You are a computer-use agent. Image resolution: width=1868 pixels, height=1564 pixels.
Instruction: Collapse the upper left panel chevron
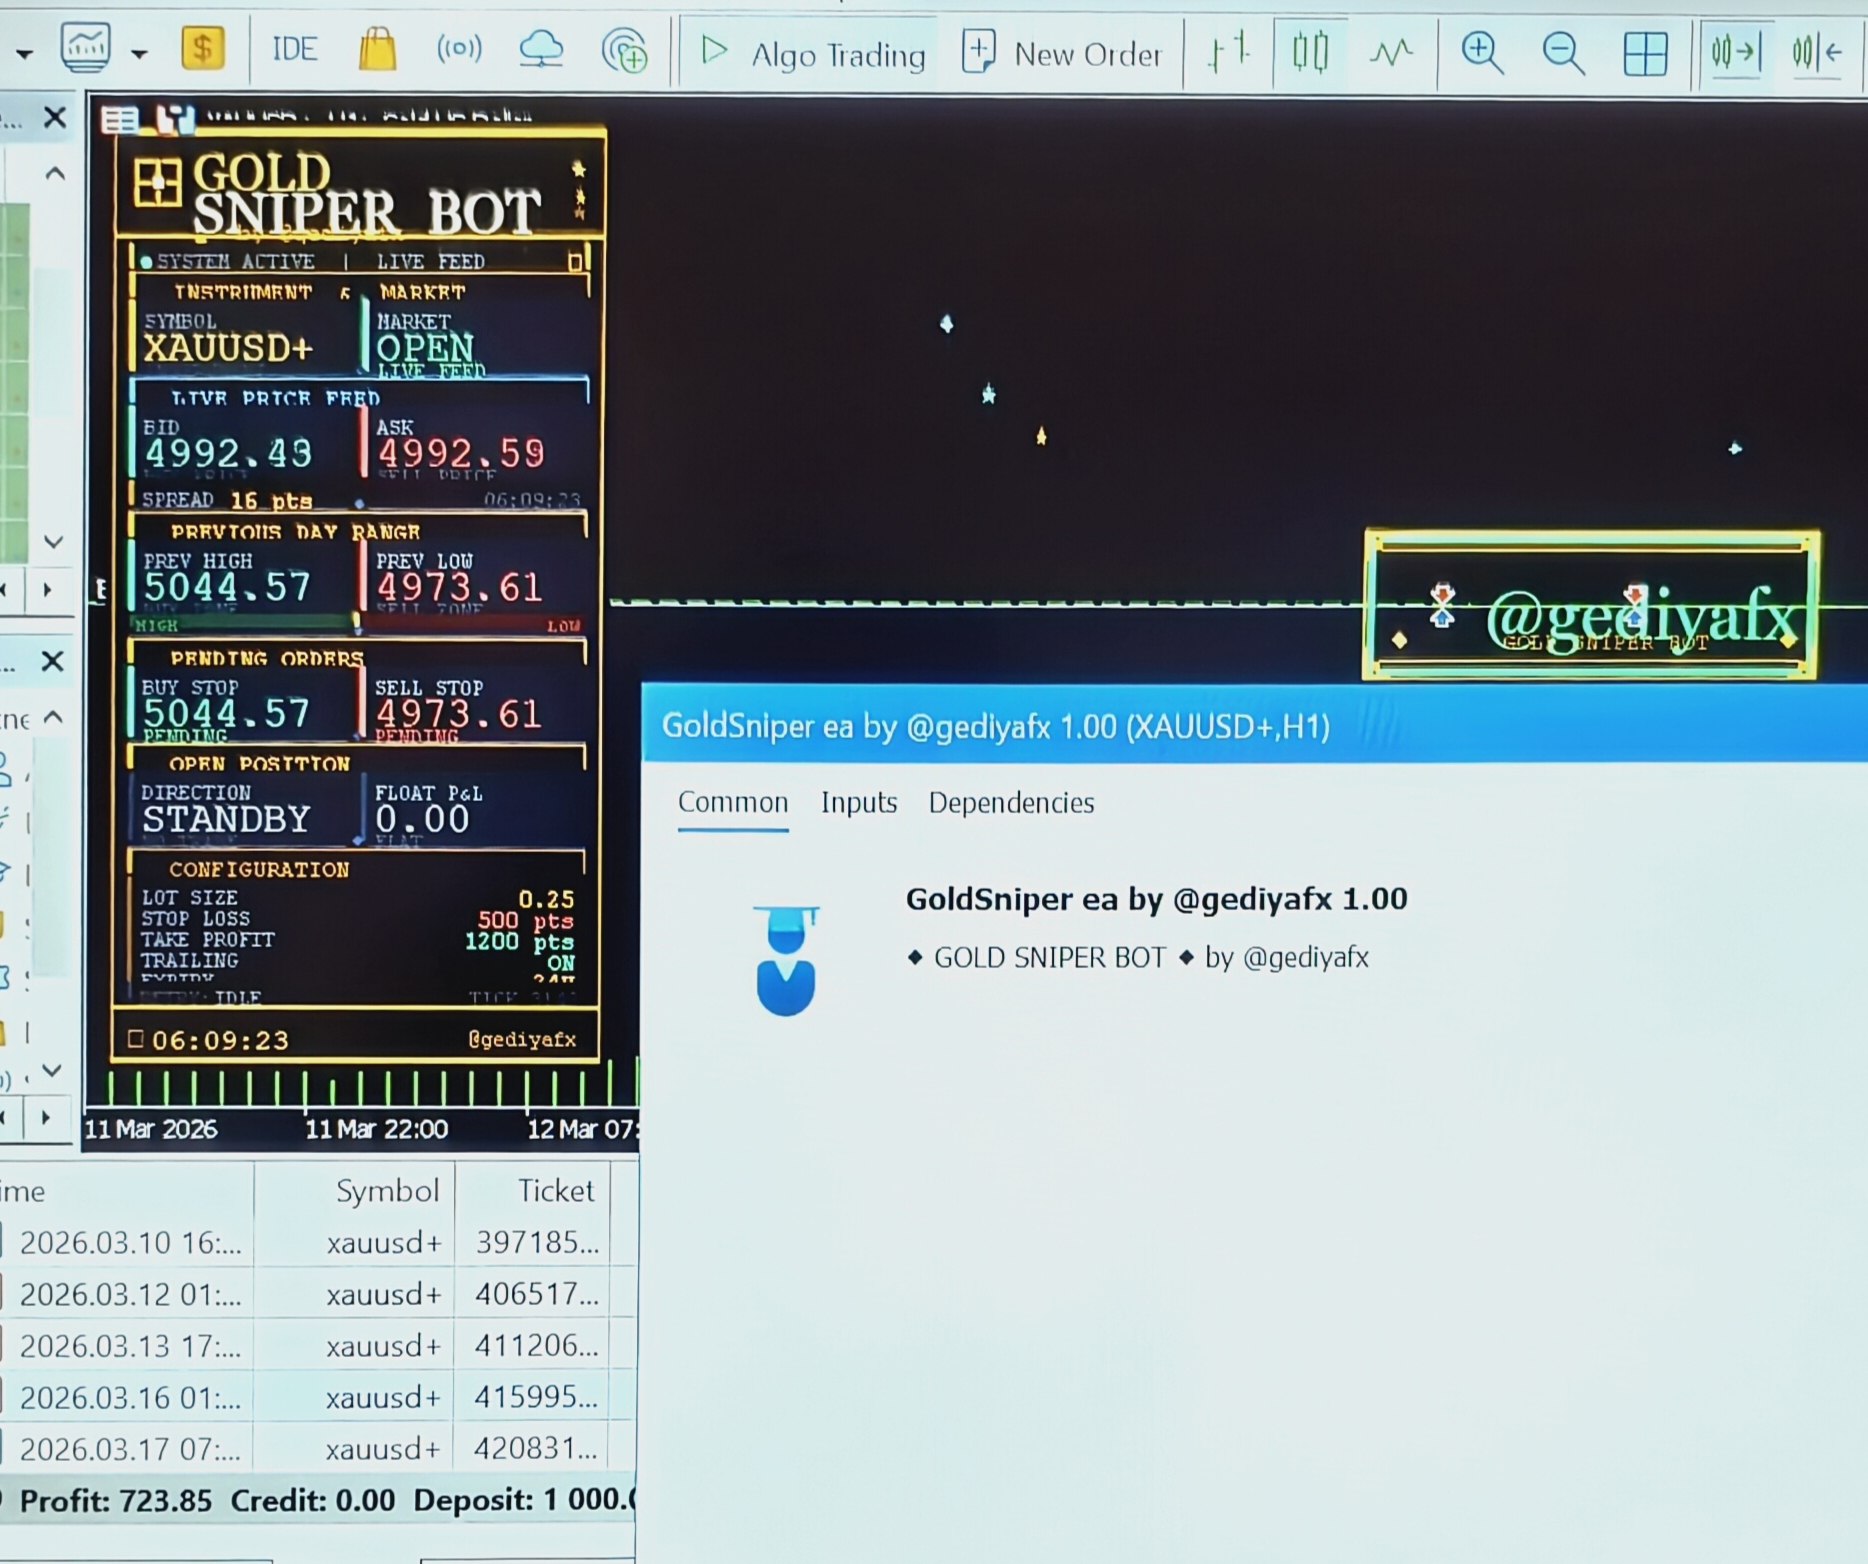coord(55,173)
